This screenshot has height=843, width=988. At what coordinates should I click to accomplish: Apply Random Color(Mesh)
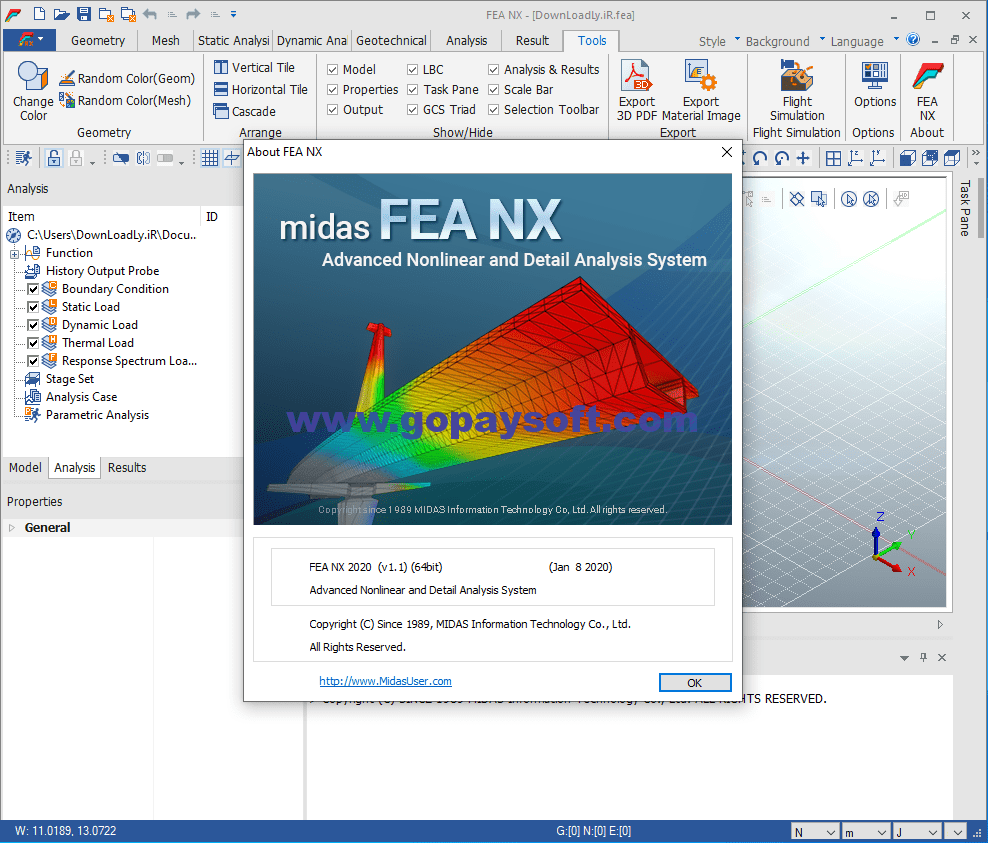125,100
